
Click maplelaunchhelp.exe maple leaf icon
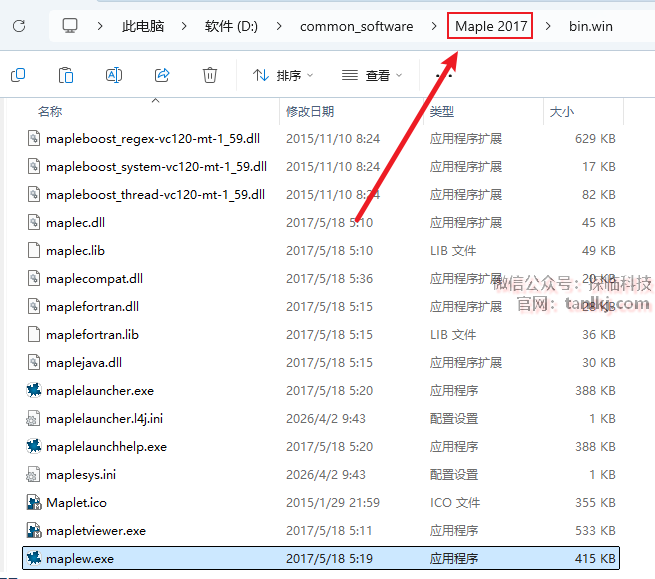pyautogui.click(x=34, y=446)
